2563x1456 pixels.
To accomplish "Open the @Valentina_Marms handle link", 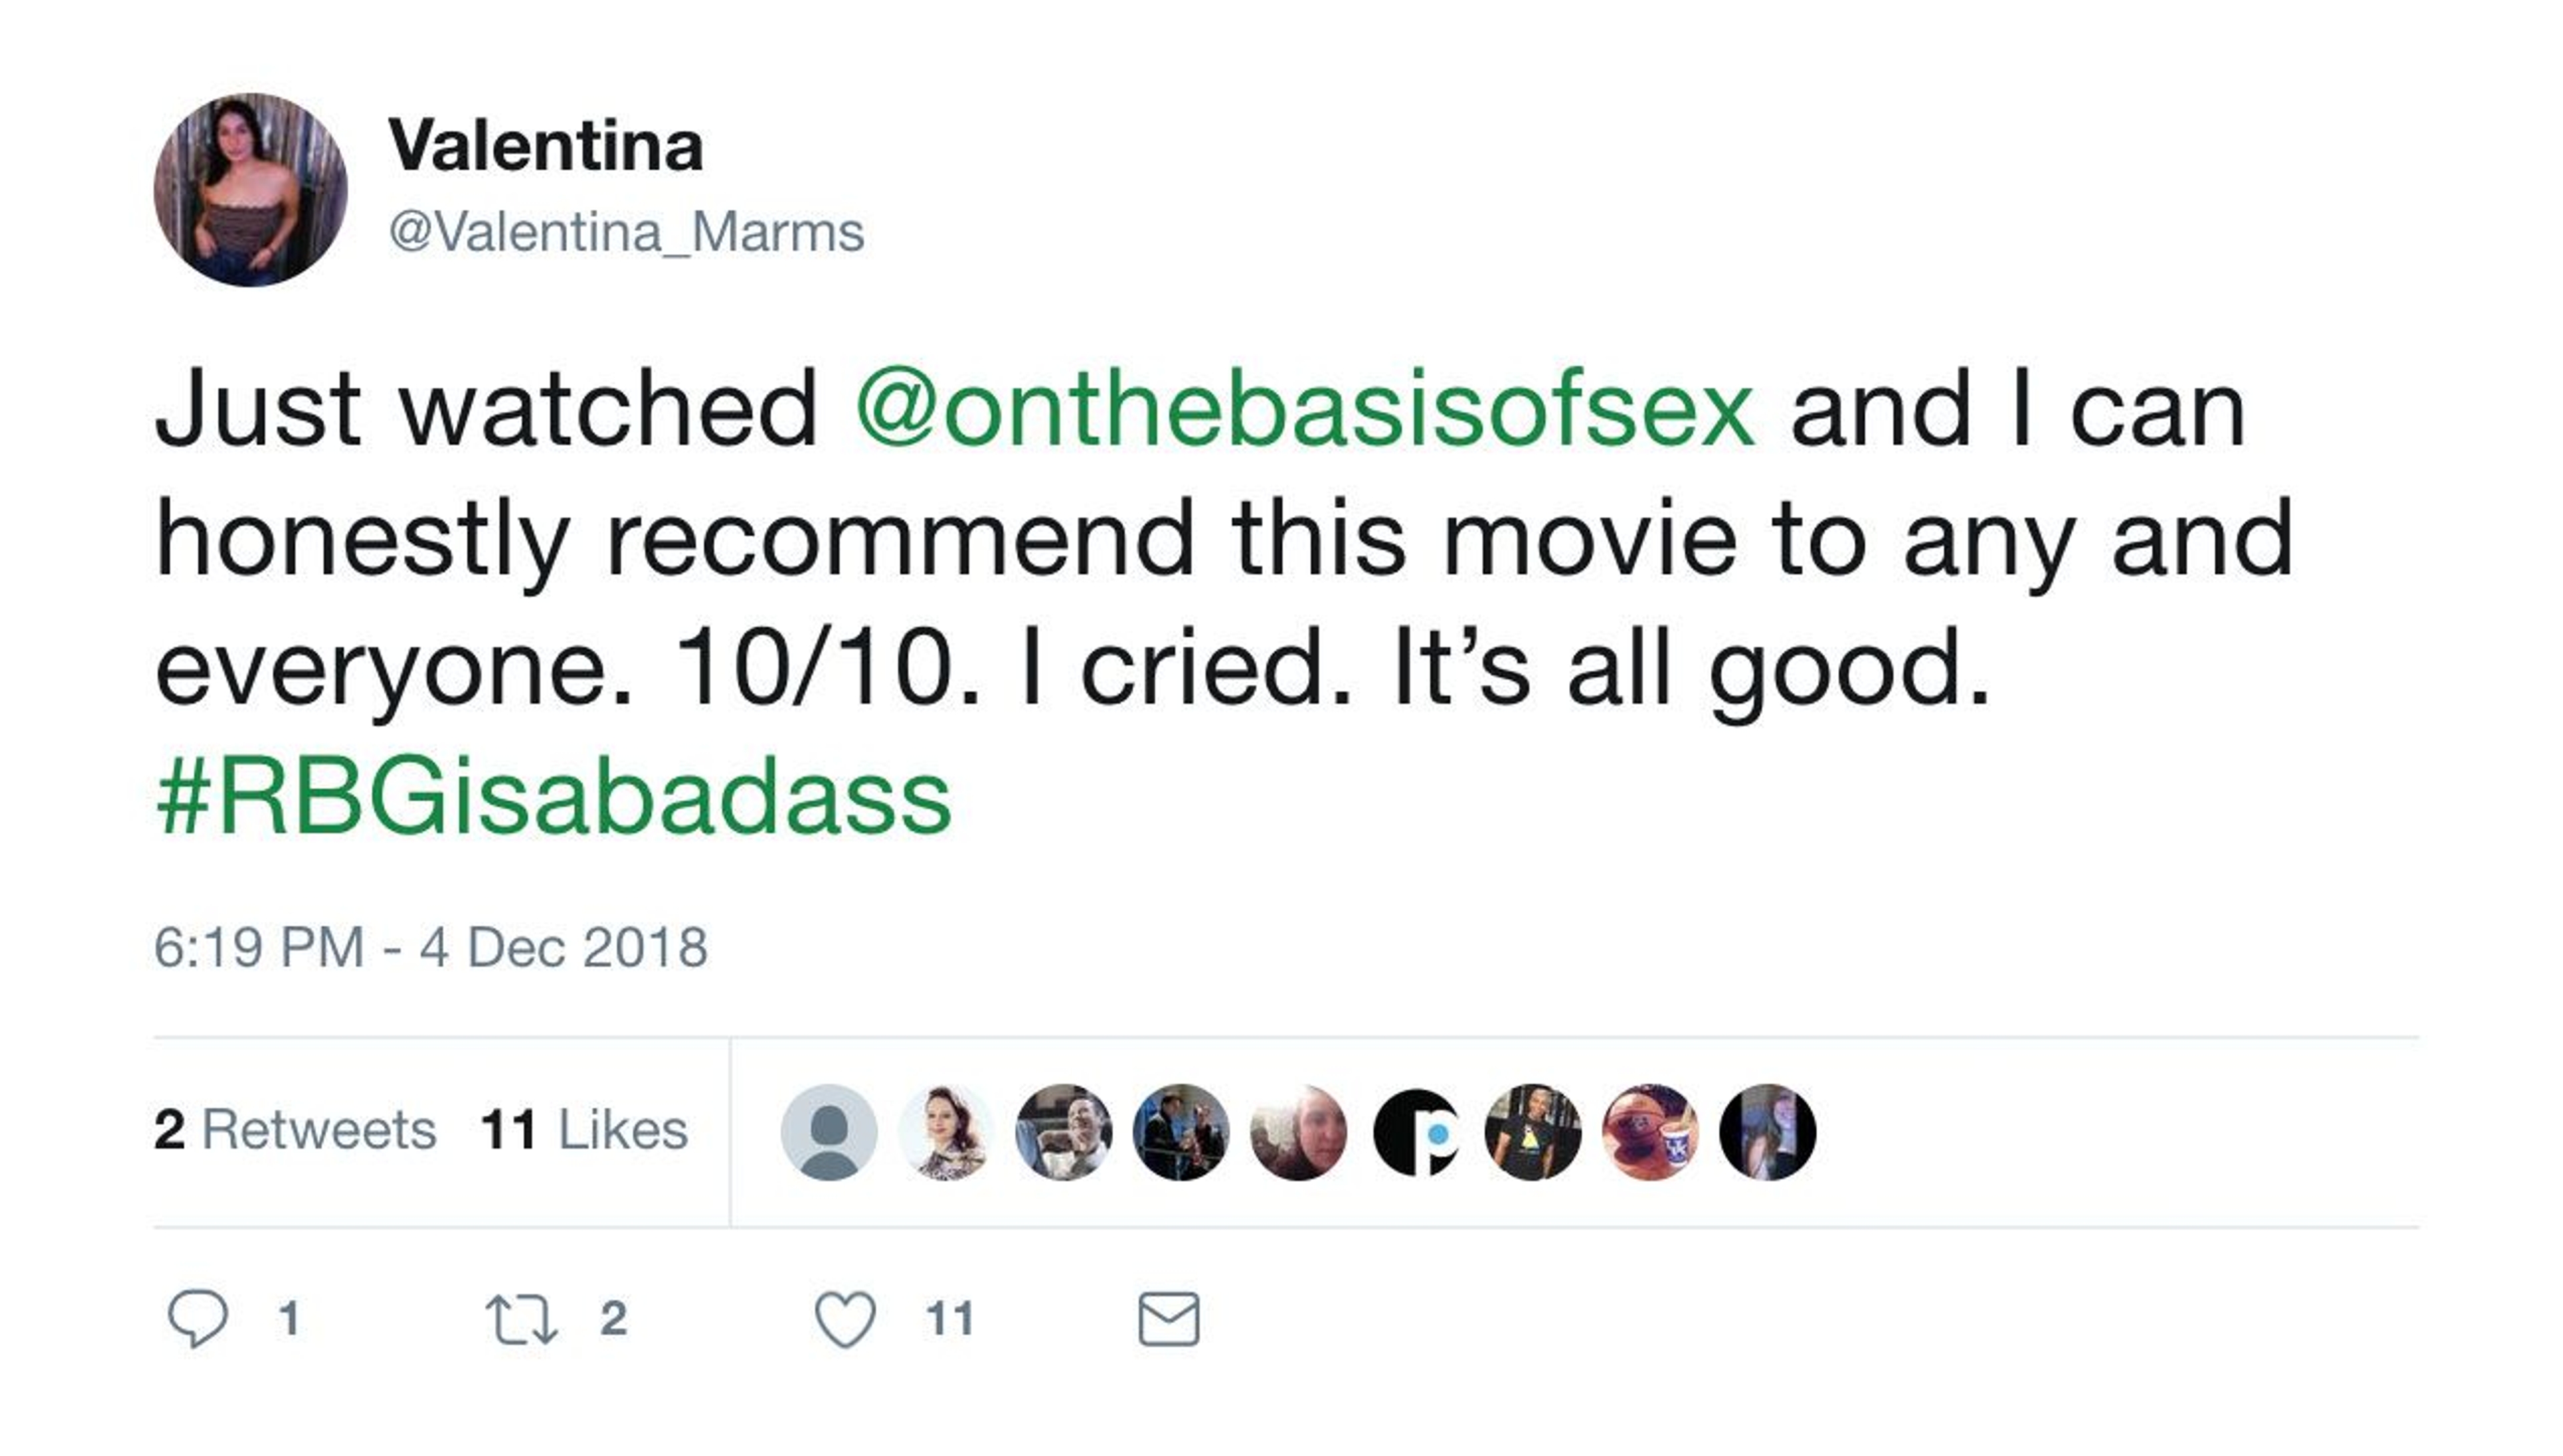I will [x=626, y=232].
